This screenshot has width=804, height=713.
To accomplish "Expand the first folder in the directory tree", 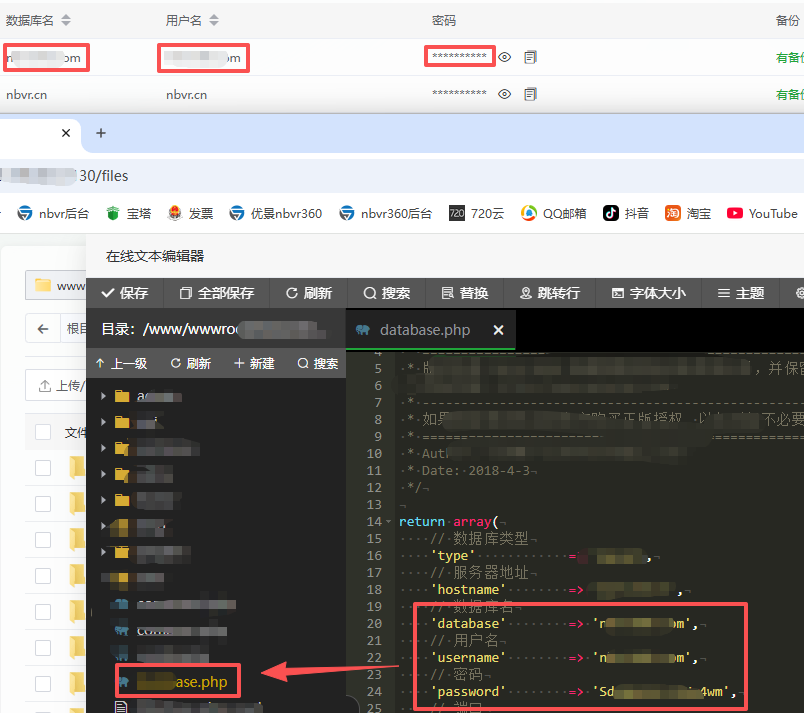I will 103,396.
